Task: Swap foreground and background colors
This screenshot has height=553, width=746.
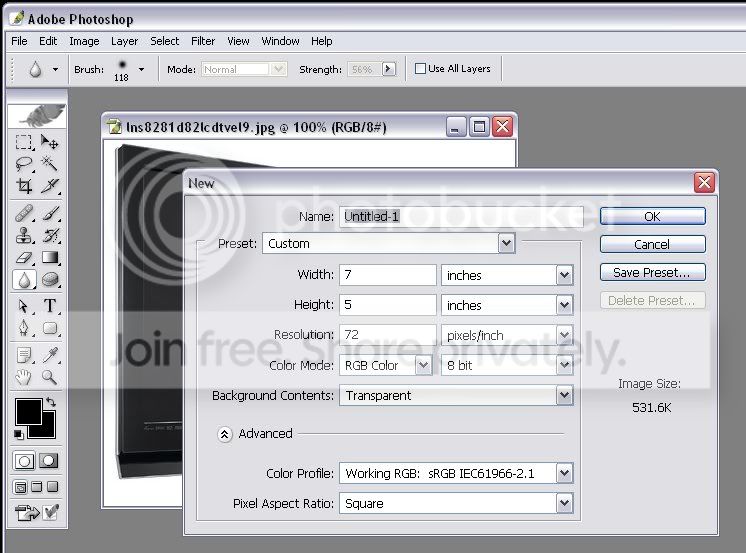Action: pos(51,402)
